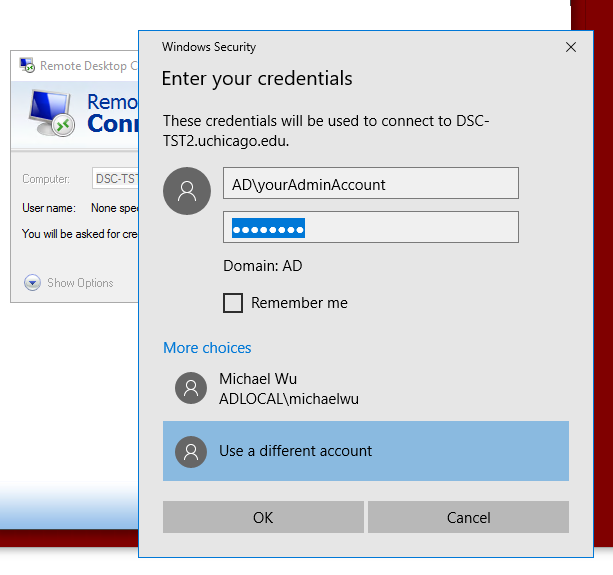Open the Computer combo box in Remote Desktop
Image resolution: width=613 pixels, height=575 pixels.
click(x=115, y=179)
